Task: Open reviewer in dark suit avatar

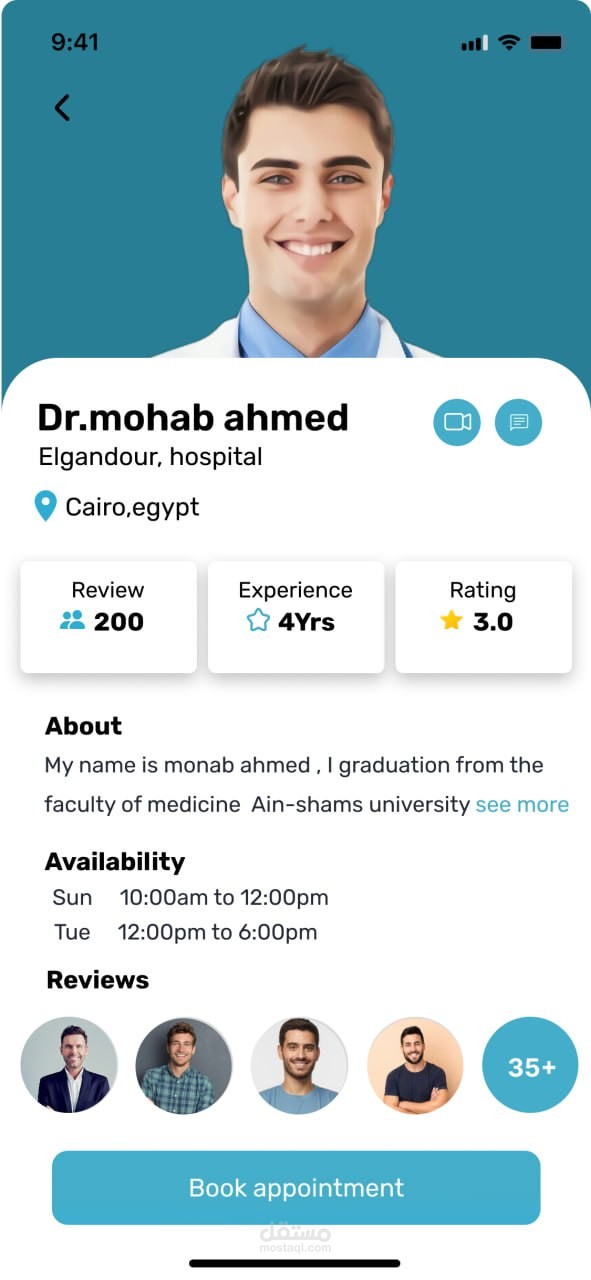Action: [69, 1066]
